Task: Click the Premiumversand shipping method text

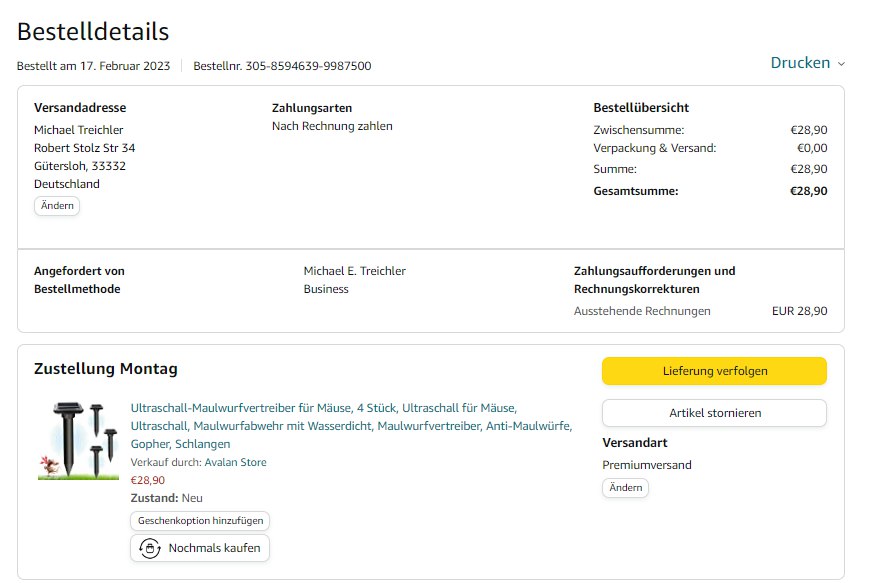Action: pyautogui.click(x=647, y=465)
